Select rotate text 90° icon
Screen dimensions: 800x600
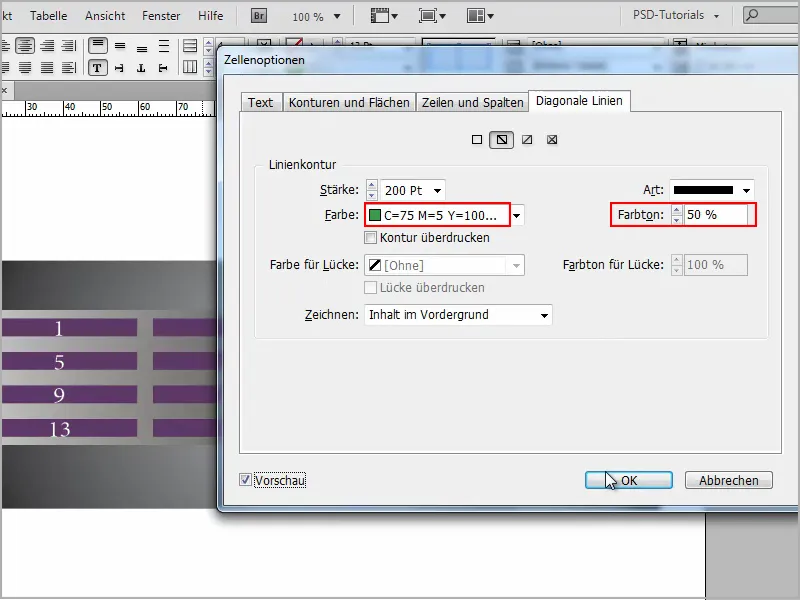coord(119,68)
